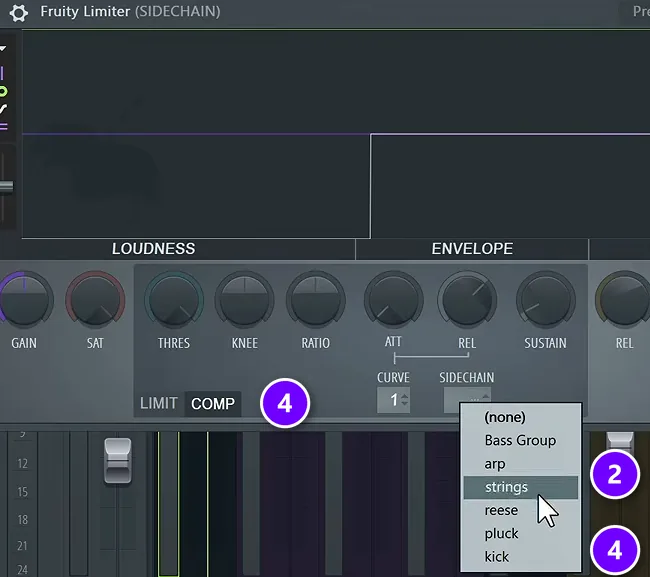Viewport: 650px width, 577px height.
Task: Switch to the COMP tab
Action: 213,403
